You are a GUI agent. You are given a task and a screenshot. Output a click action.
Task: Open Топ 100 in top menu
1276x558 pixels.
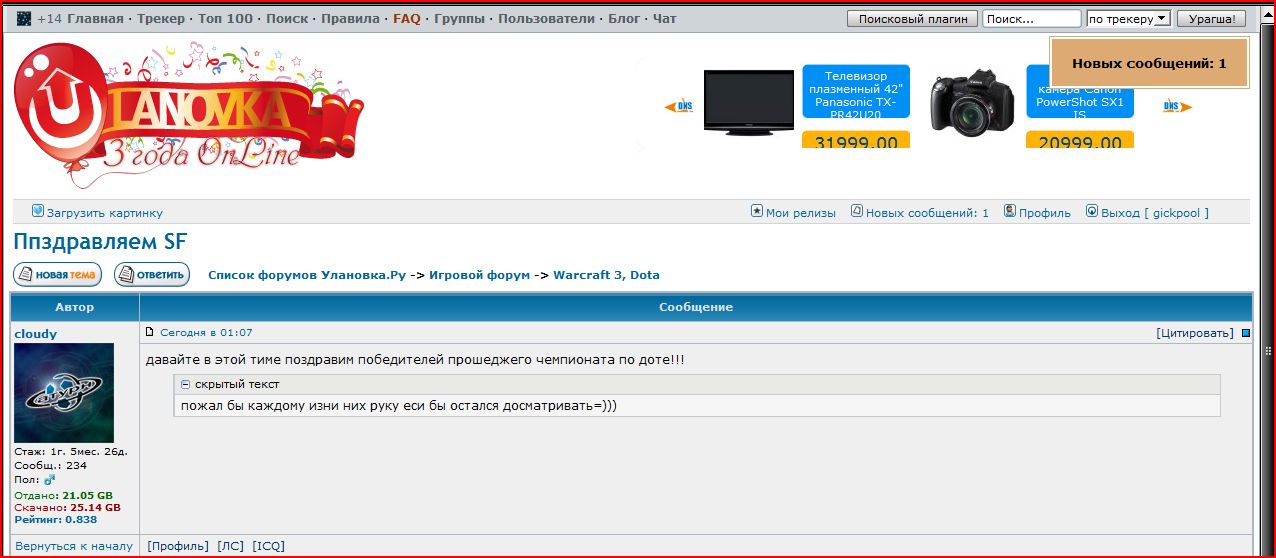225,19
